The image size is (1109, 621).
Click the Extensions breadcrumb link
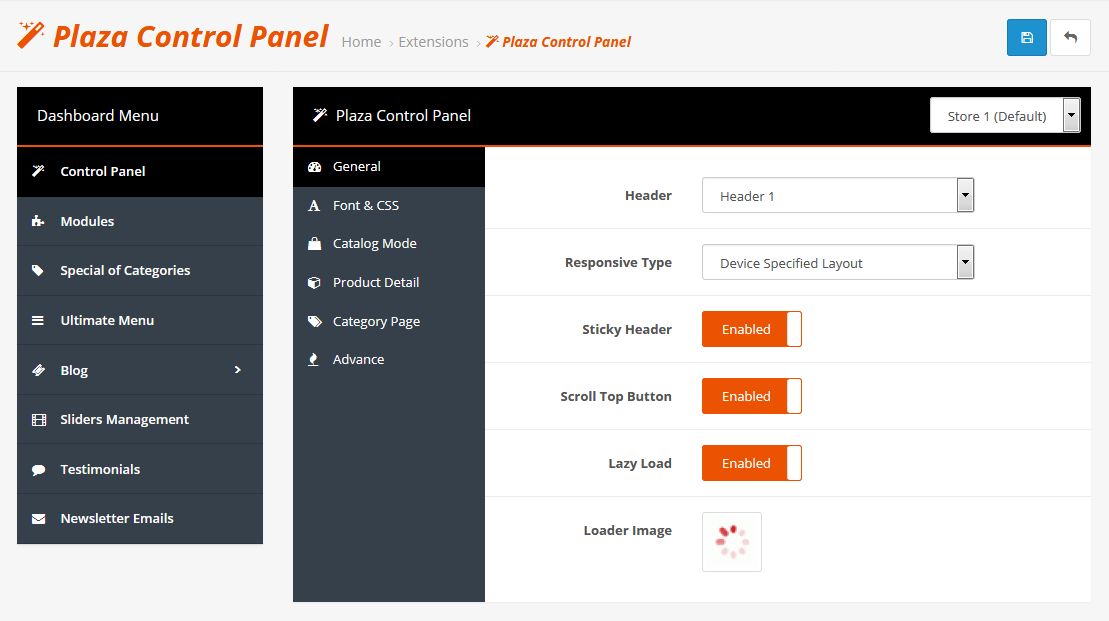pyautogui.click(x=434, y=42)
